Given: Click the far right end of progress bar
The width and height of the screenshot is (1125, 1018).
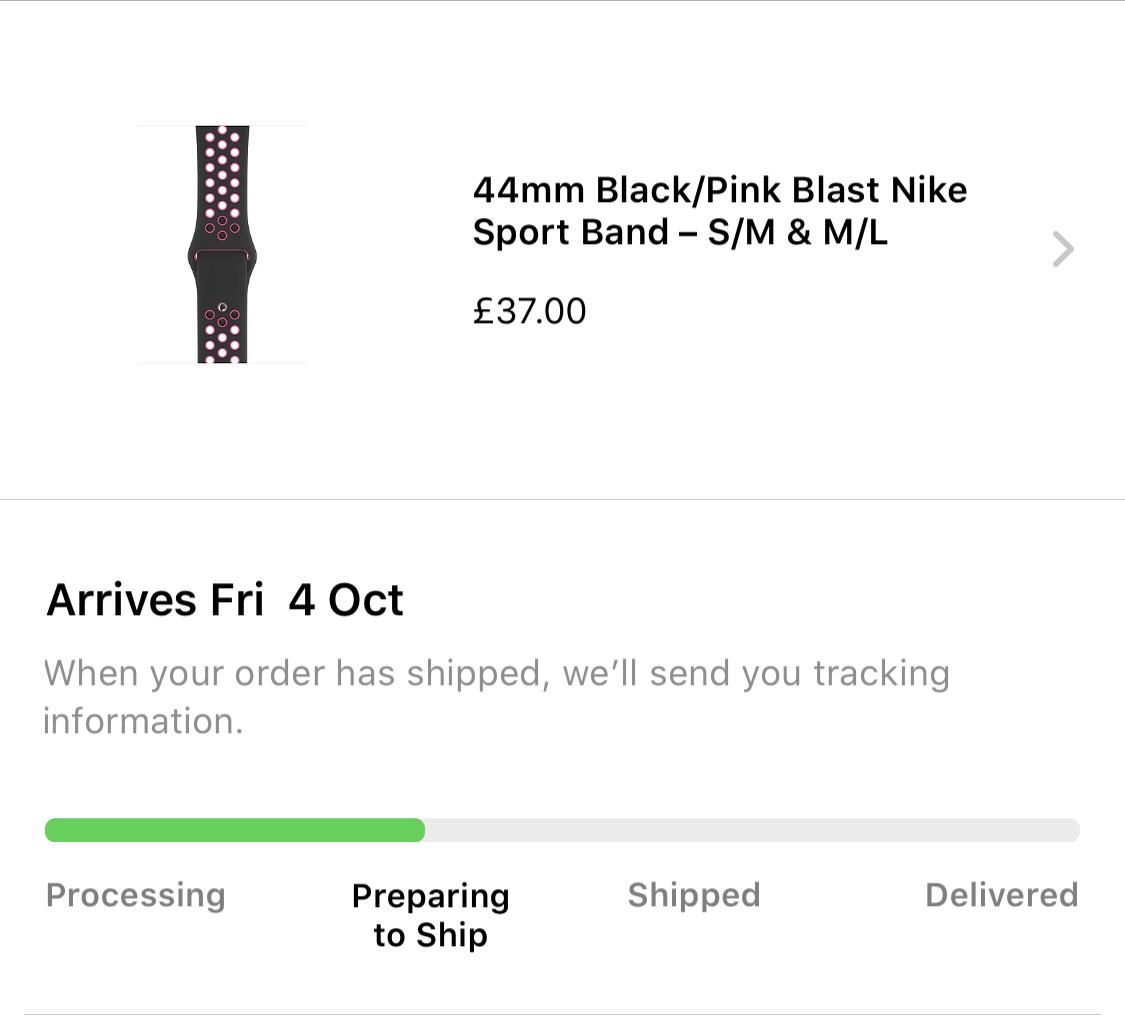Looking at the screenshot, I should point(1072,830).
